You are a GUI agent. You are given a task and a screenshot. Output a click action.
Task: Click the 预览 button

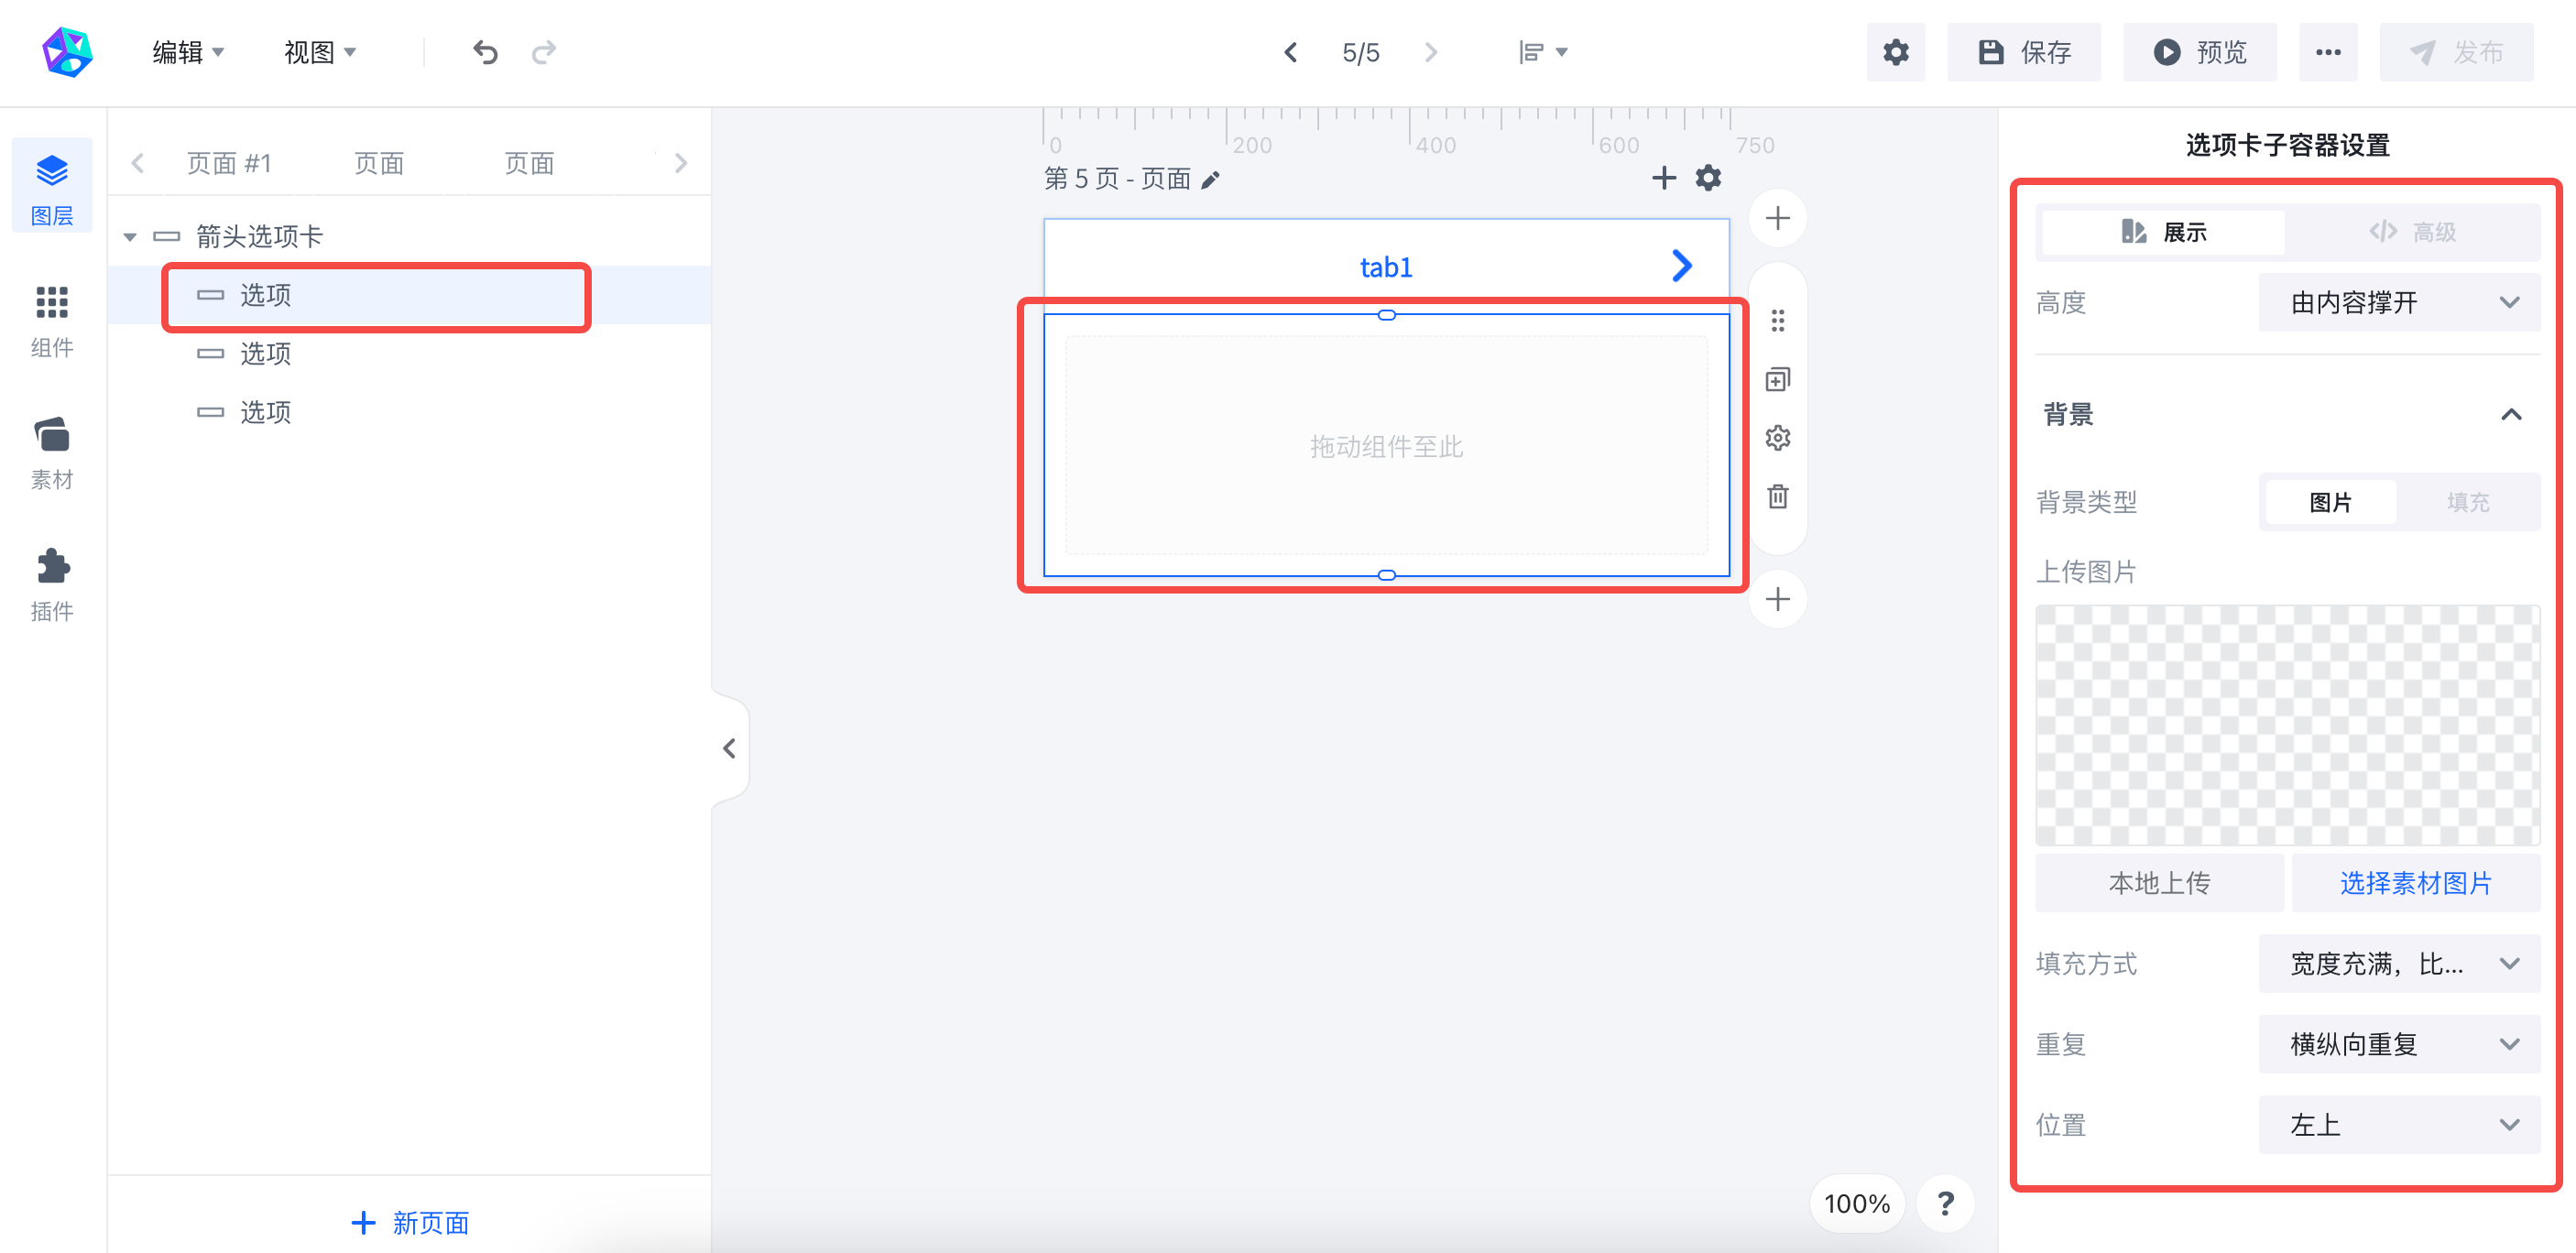(2199, 52)
